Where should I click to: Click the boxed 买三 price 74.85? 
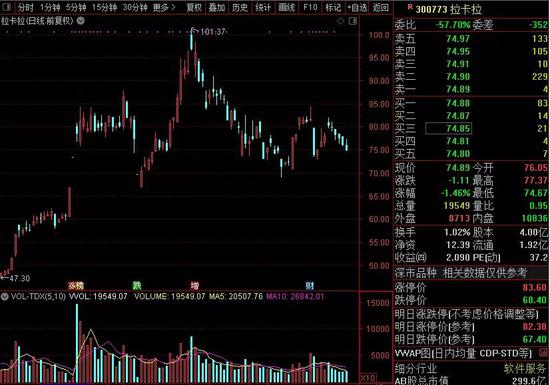click(x=449, y=128)
